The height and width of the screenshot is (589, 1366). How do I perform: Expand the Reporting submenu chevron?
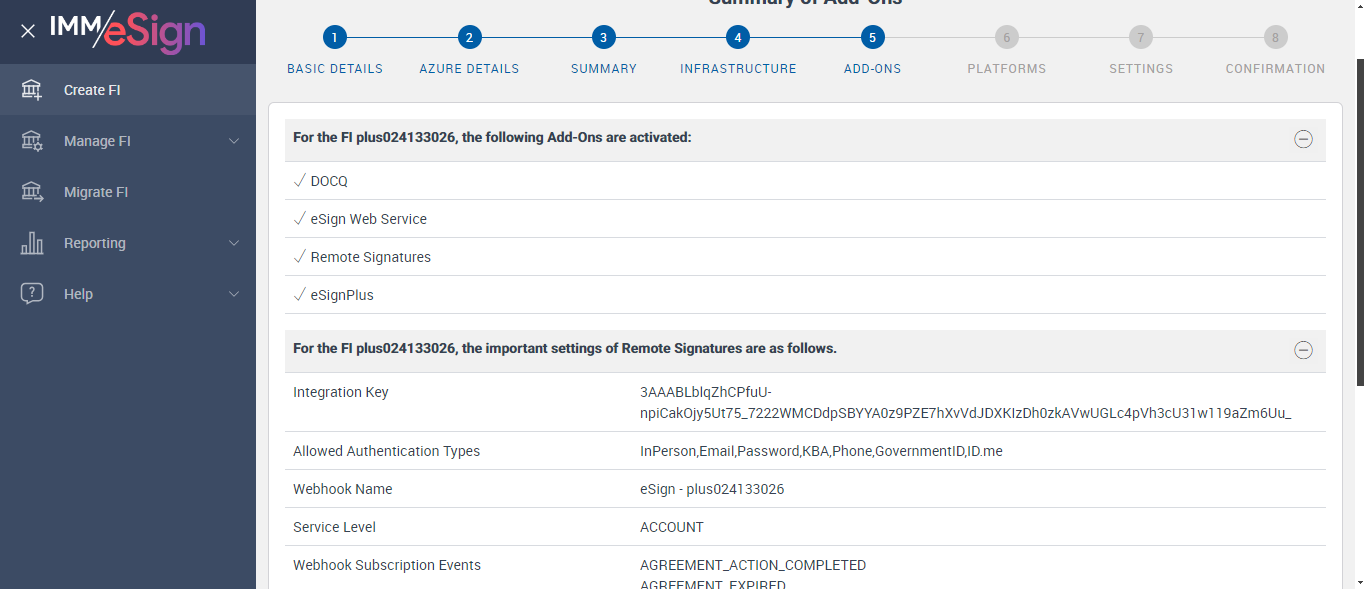click(x=234, y=243)
